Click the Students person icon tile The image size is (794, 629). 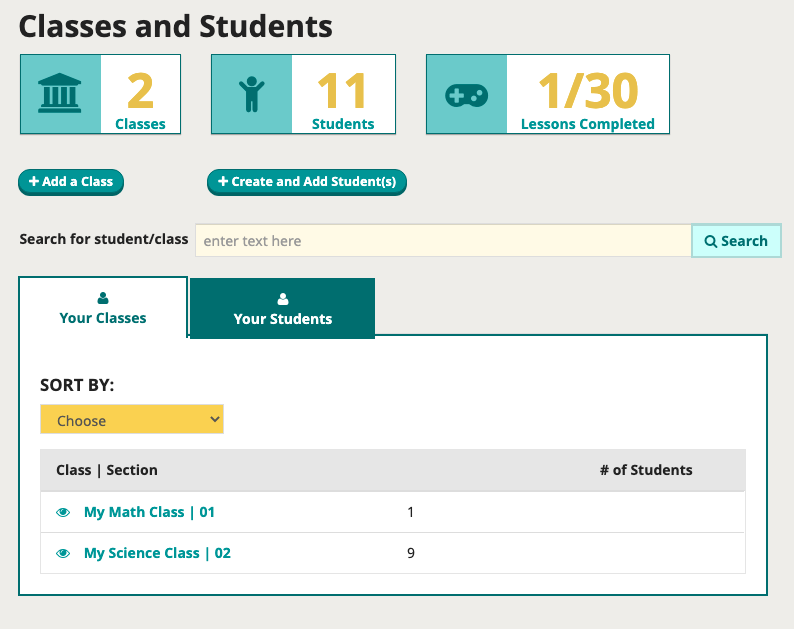pyautogui.click(x=252, y=94)
